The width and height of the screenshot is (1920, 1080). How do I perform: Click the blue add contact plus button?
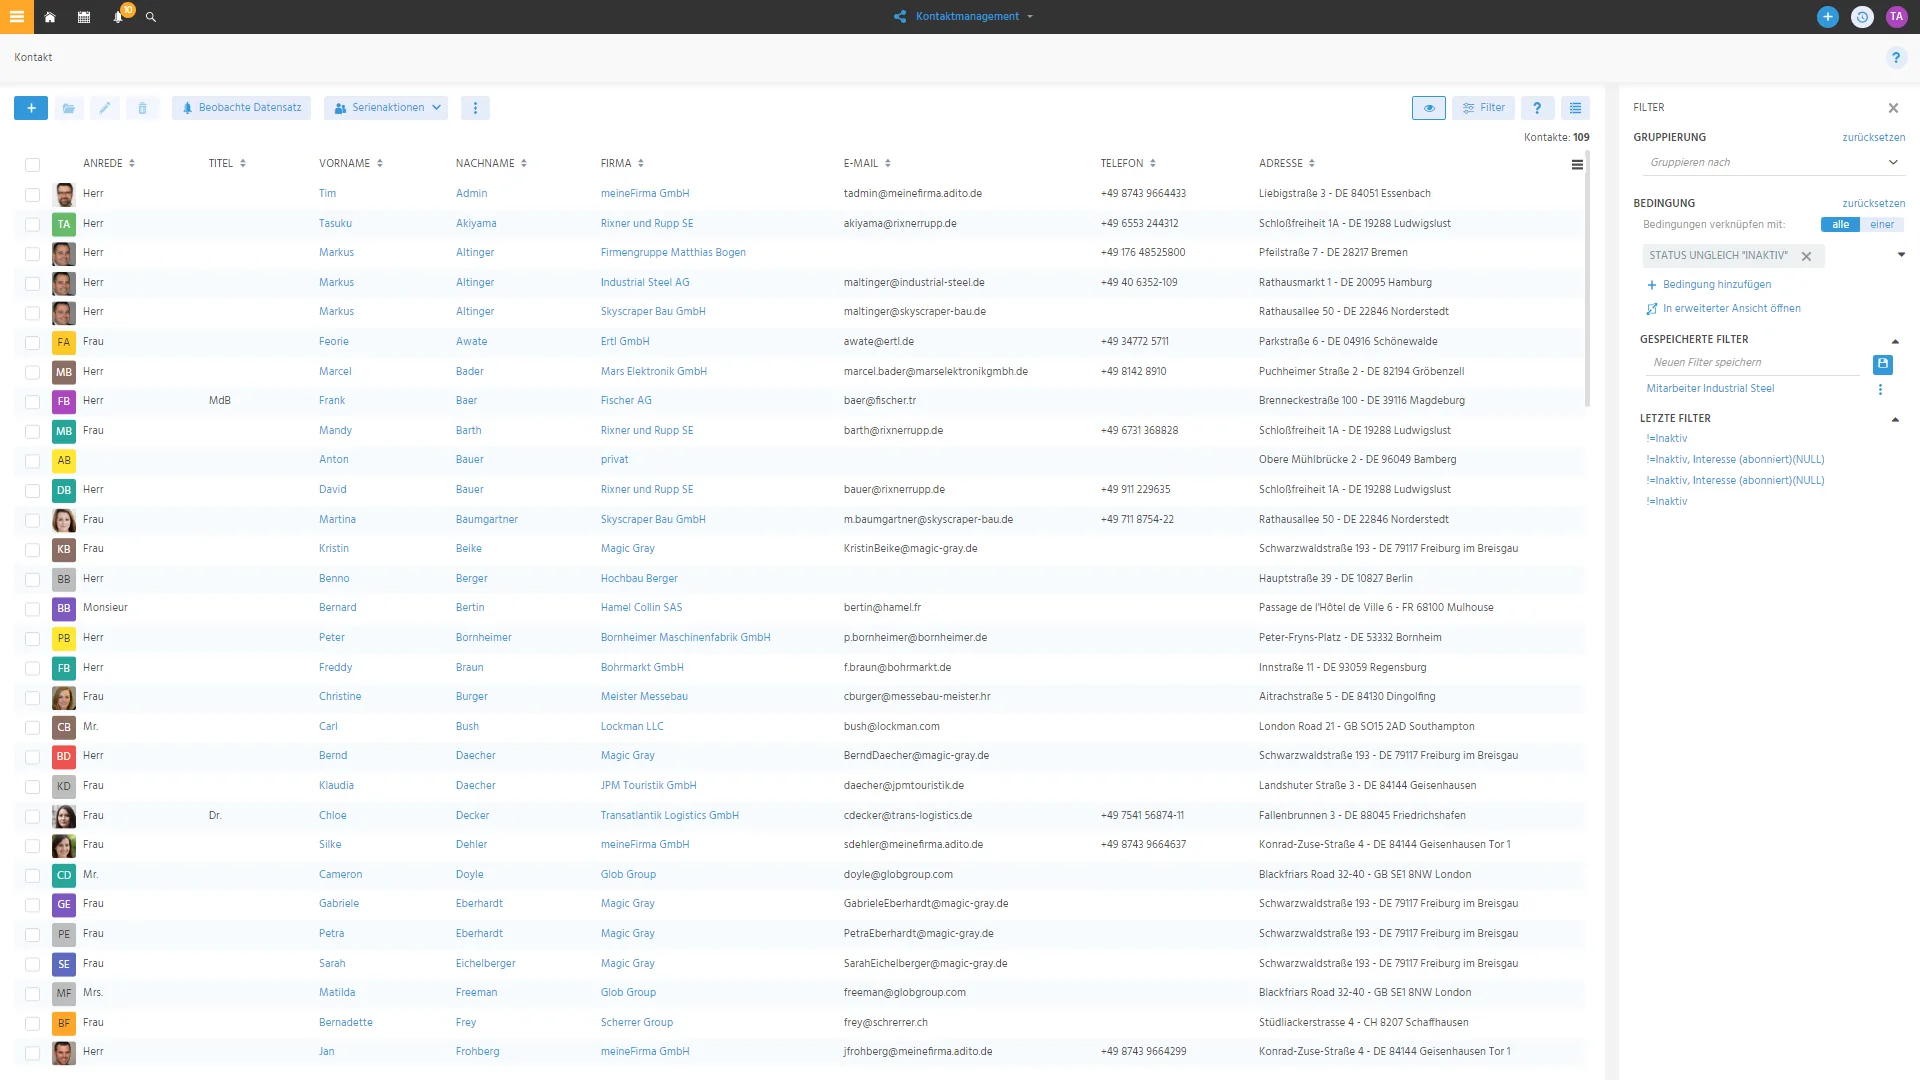click(x=31, y=108)
